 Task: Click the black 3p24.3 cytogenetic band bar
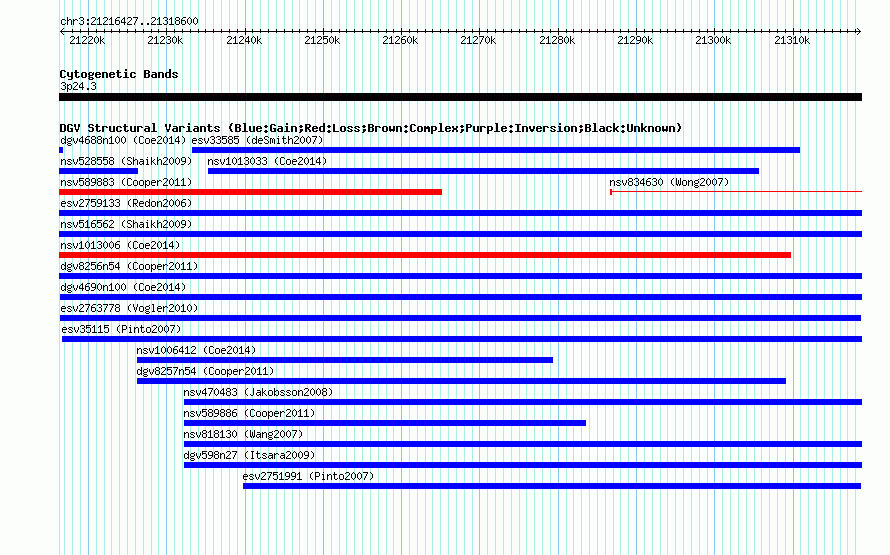460,97
